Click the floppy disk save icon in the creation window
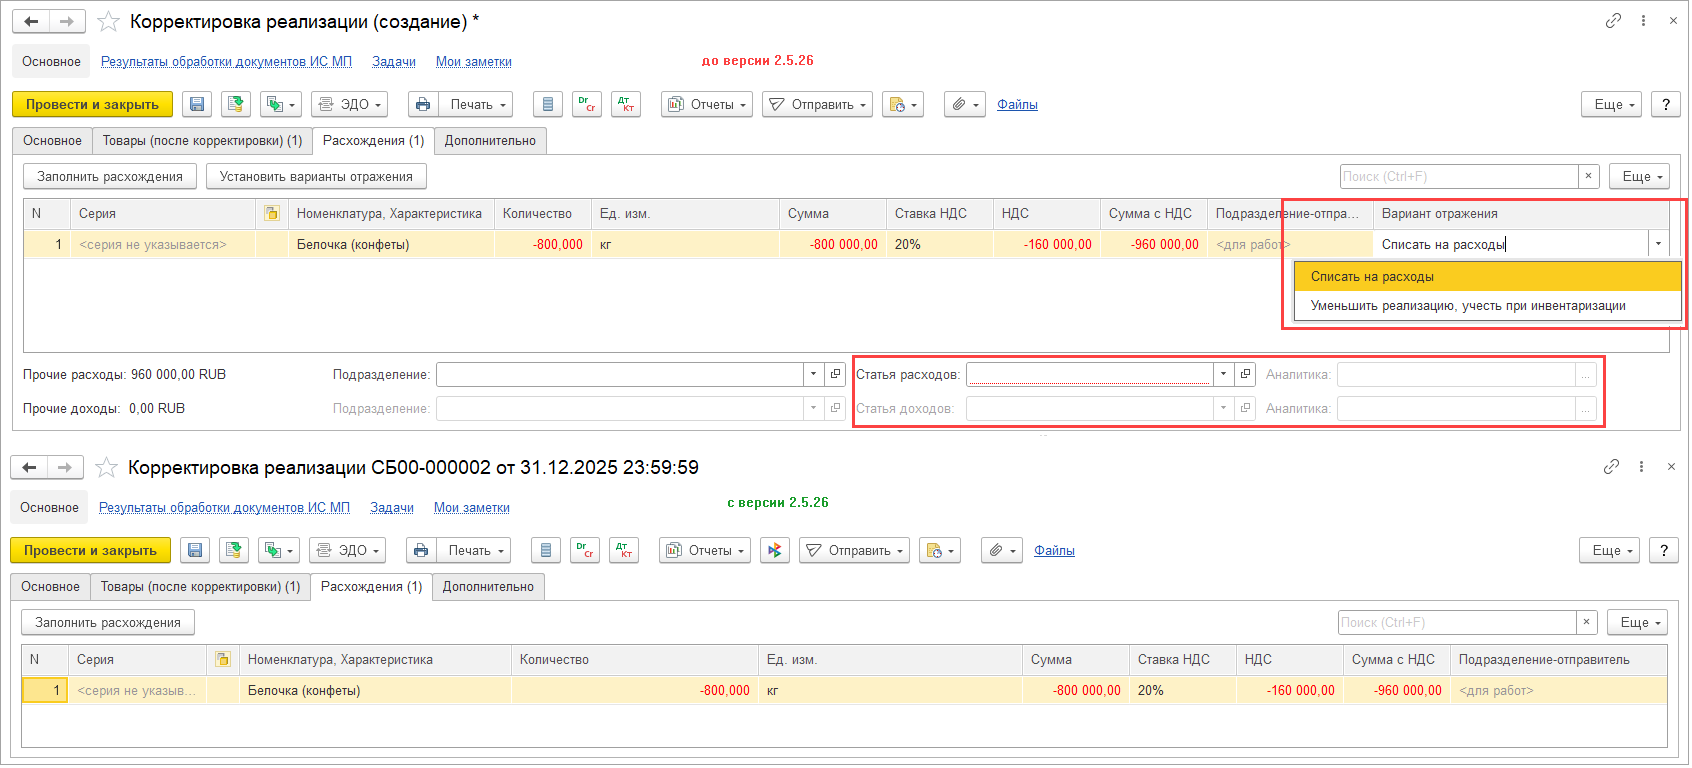The height and width of the screenshot is (768, 1692). click(x=197, y=105)
